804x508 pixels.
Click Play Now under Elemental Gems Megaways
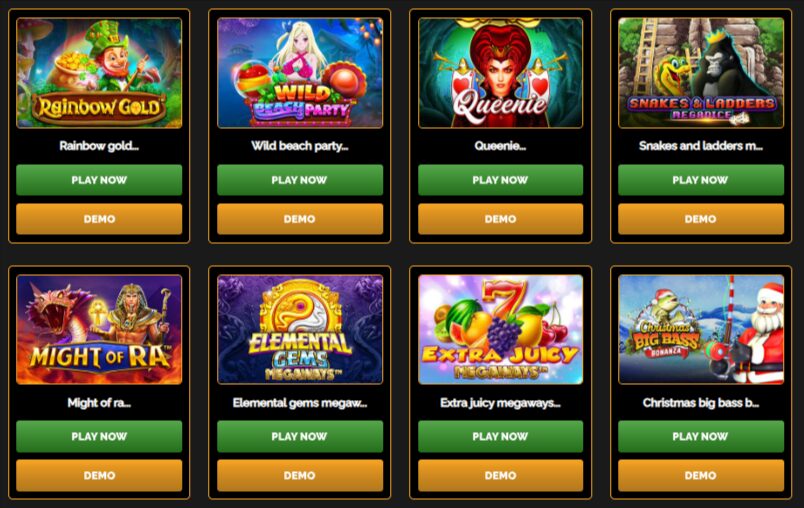(300, 436)
